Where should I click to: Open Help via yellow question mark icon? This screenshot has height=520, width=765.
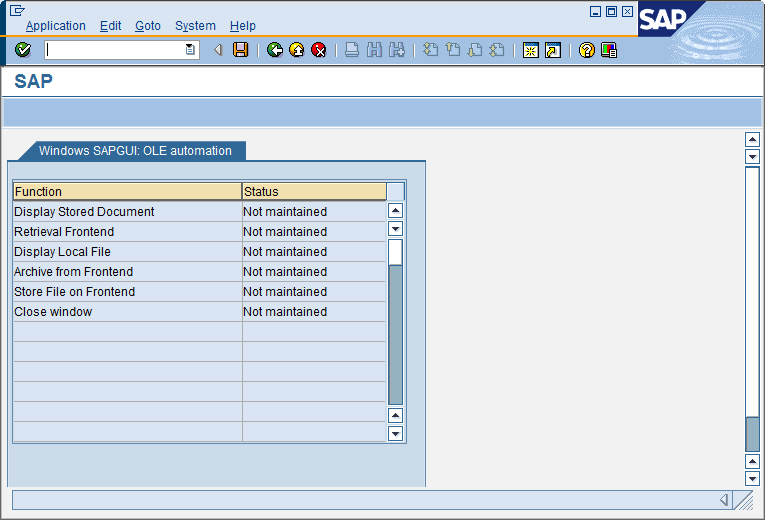point(587,50)
